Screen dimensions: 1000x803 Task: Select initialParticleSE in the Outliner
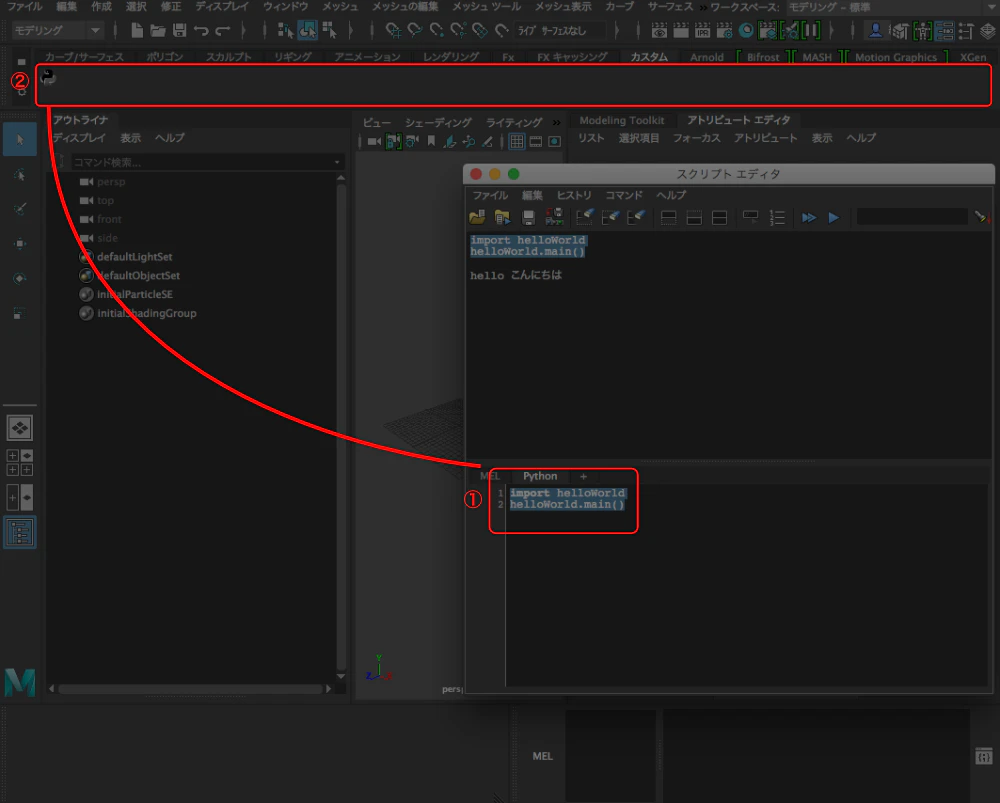[x=135, y=295]
